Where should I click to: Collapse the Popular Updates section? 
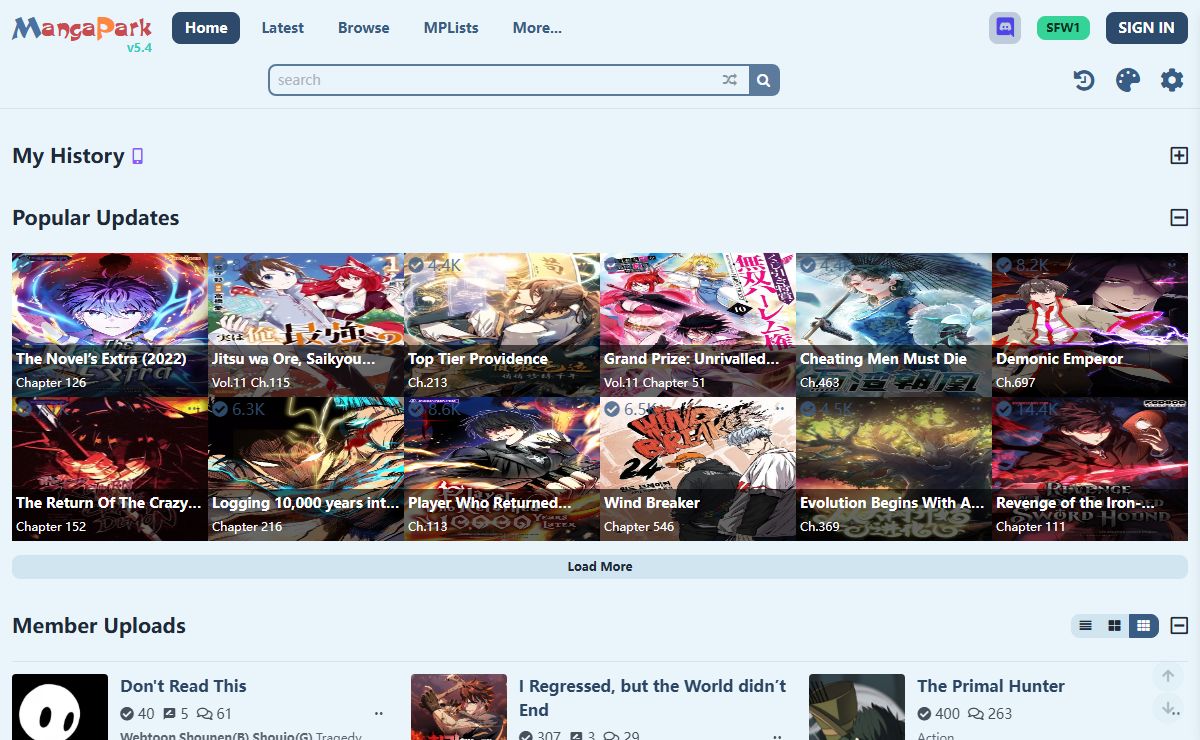tap(1179, 218)
